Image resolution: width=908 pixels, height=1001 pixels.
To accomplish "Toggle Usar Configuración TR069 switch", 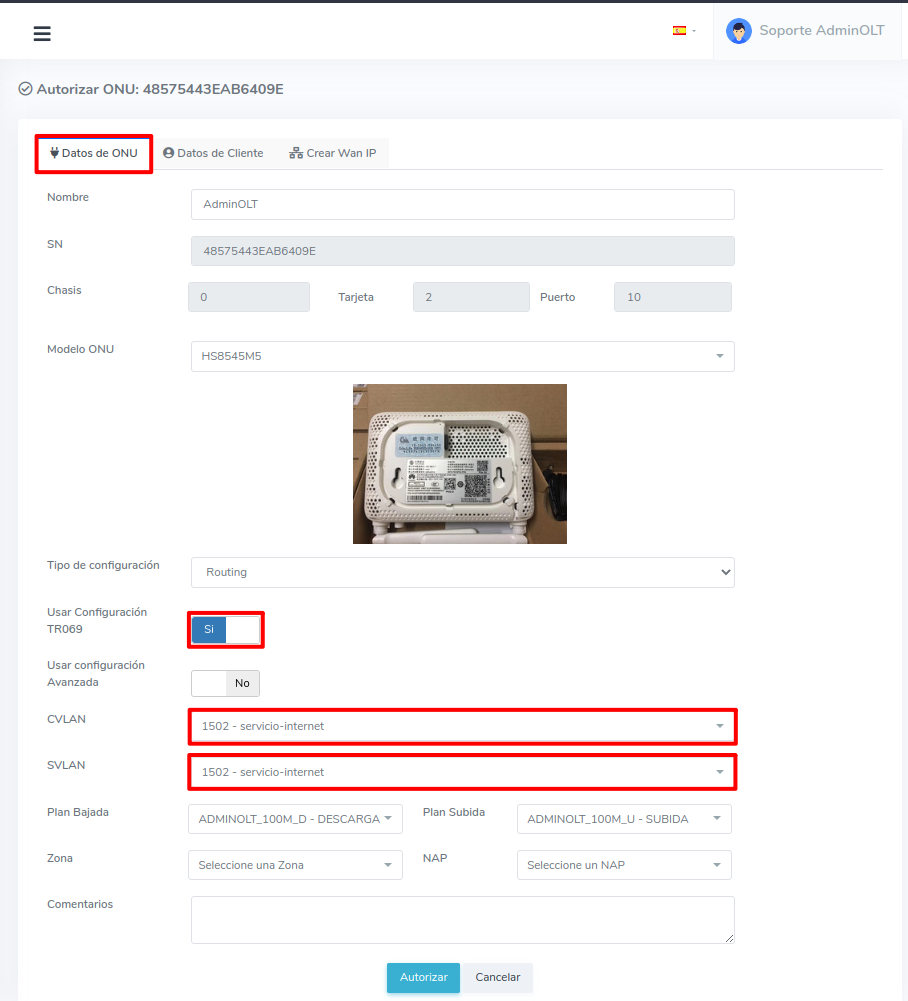I will coord(226,630).
